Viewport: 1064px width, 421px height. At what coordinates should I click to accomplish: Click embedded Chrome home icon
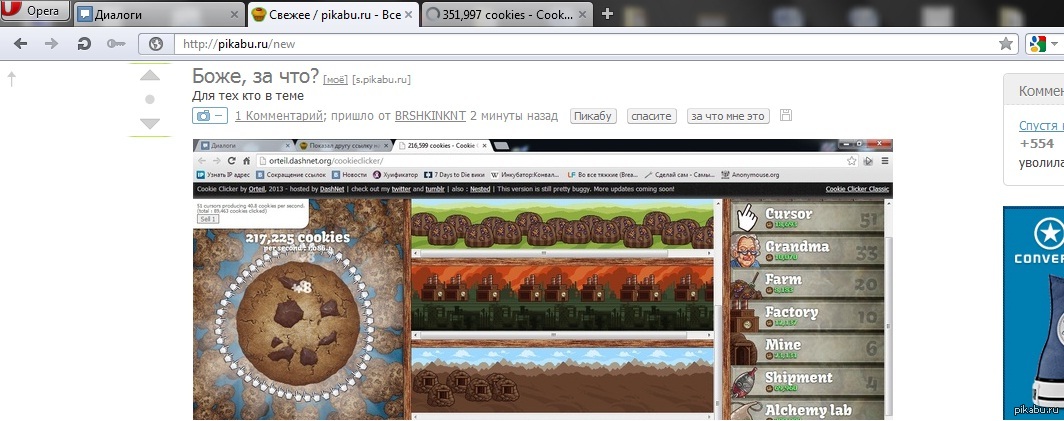(x=247, y=161)
